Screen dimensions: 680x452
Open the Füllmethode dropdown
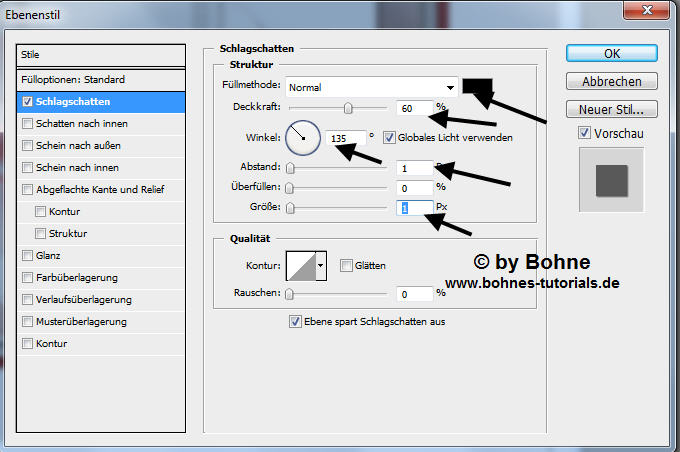(372, 87)
